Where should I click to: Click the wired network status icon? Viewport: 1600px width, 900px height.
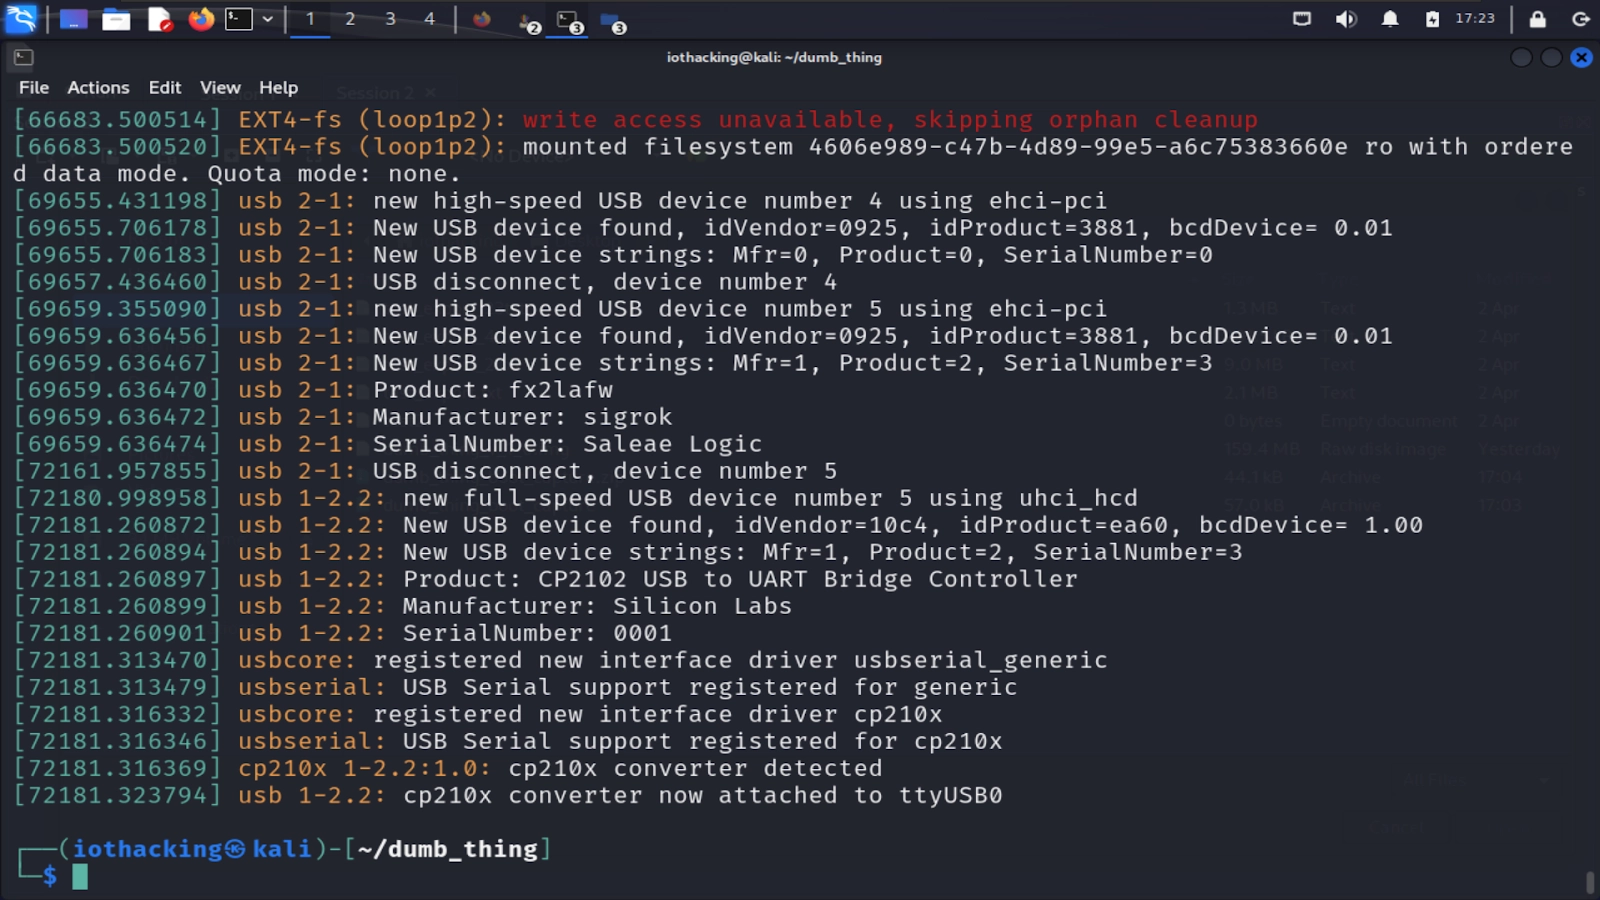pyautogui.click(x=1302, y=19)
